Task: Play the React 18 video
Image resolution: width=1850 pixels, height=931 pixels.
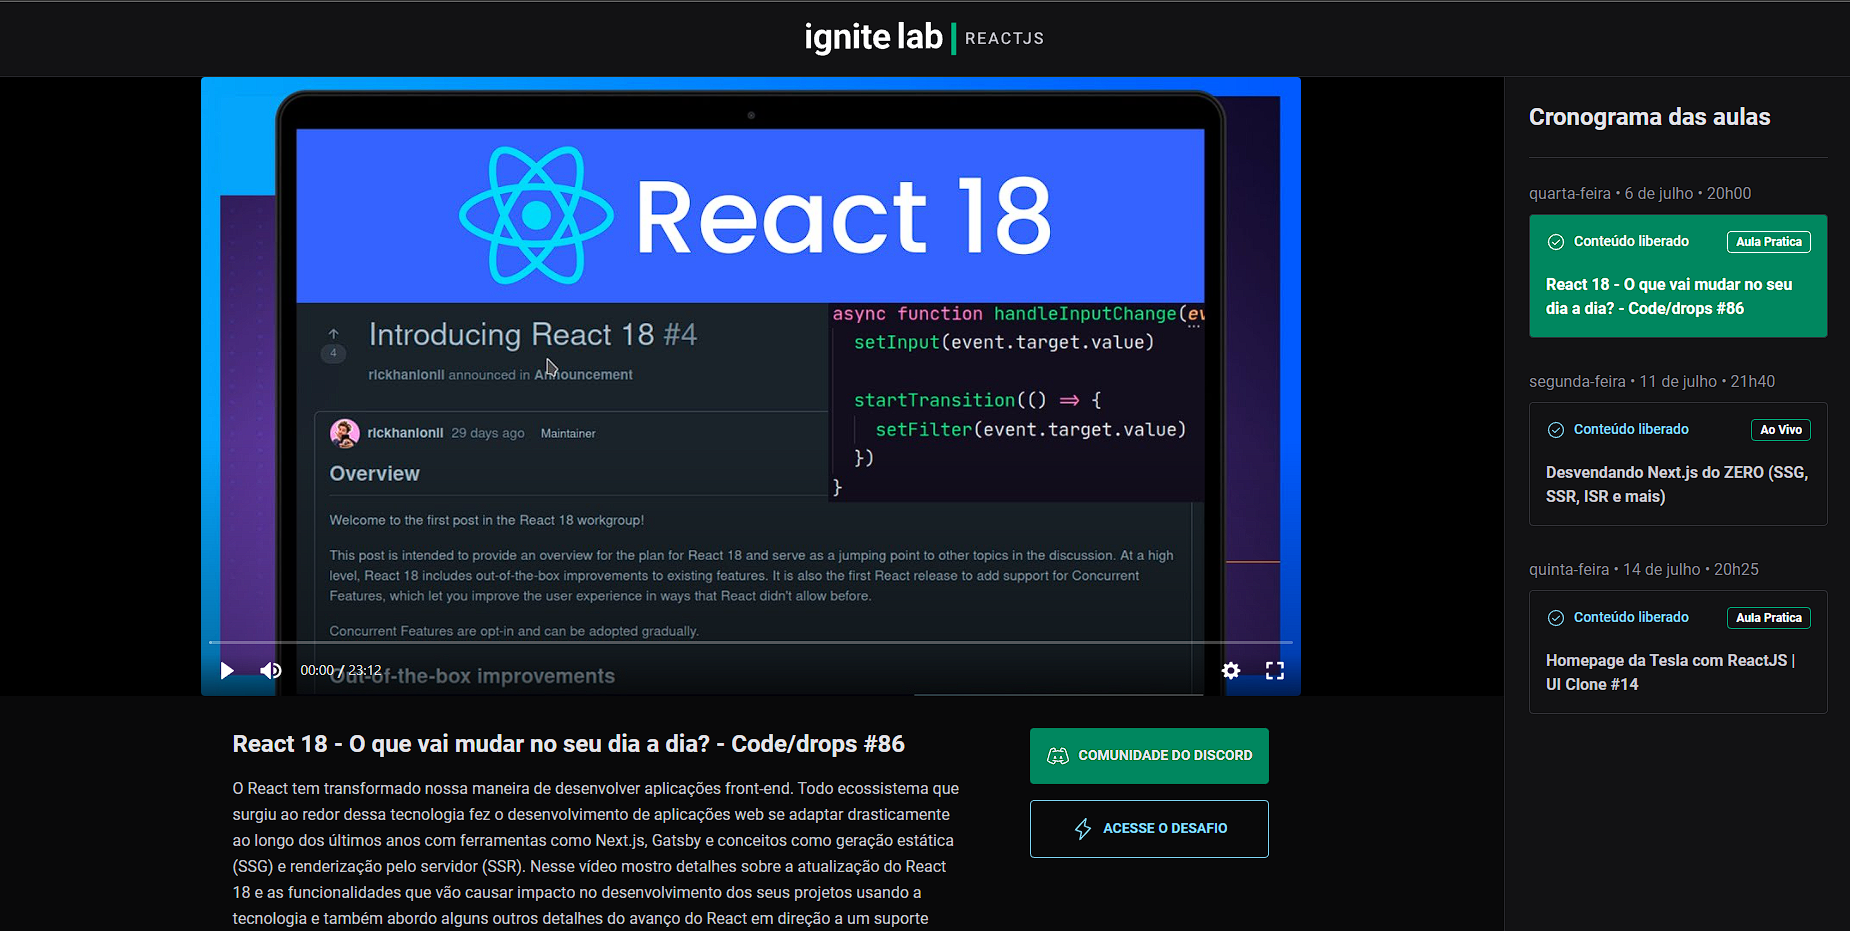Action: coord(227,670)
